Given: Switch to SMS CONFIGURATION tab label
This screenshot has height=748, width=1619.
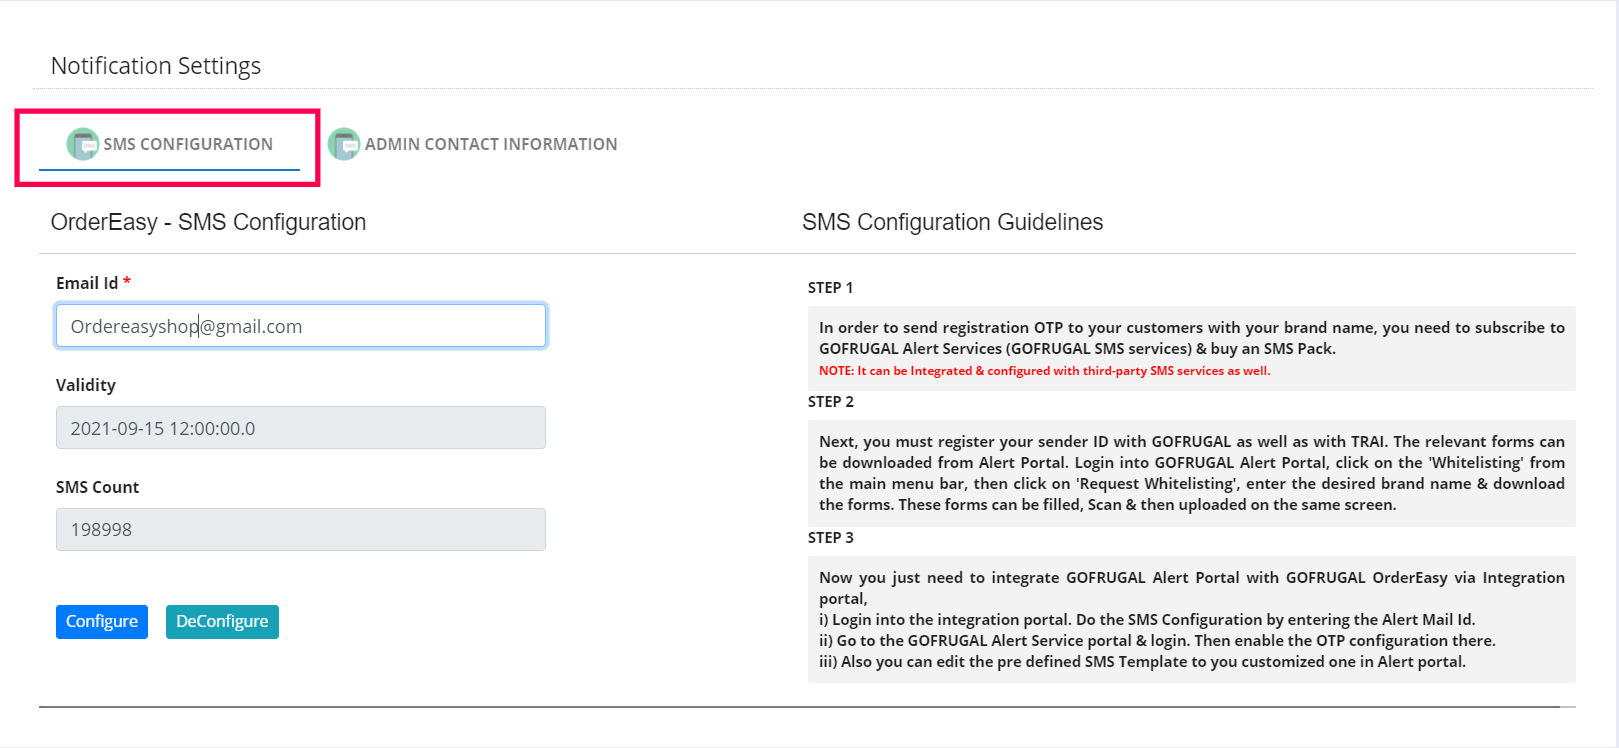Looking at the screenshot, I should pyautogui.click(x=188, y=144).
